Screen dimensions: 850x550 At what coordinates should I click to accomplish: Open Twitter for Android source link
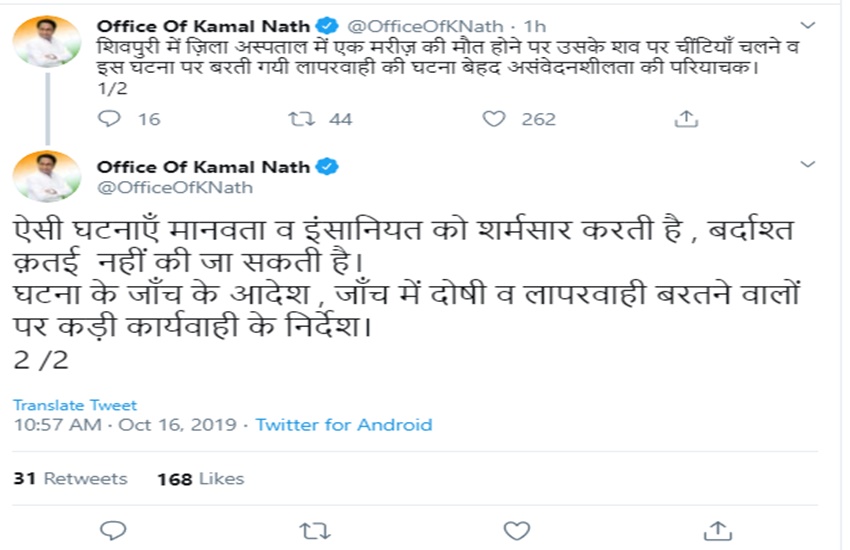click(344, 425)
